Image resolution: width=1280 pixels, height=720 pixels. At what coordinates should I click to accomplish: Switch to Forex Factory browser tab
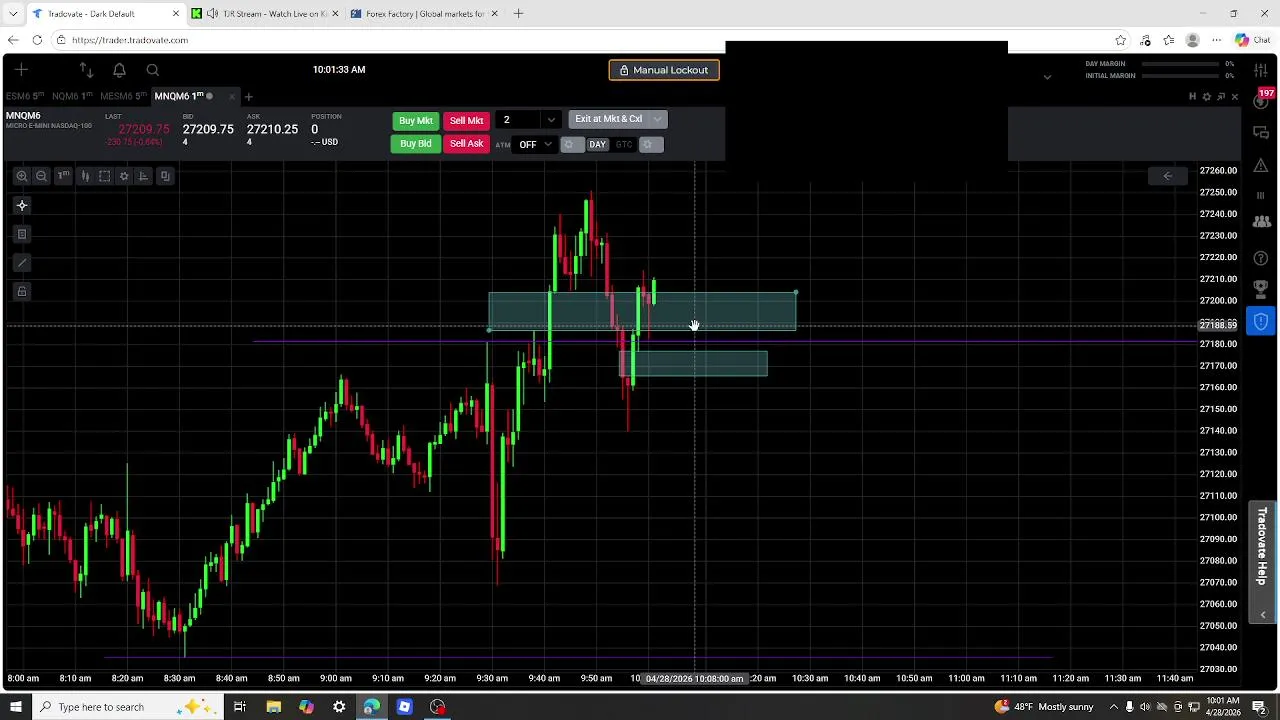(425, 14)
